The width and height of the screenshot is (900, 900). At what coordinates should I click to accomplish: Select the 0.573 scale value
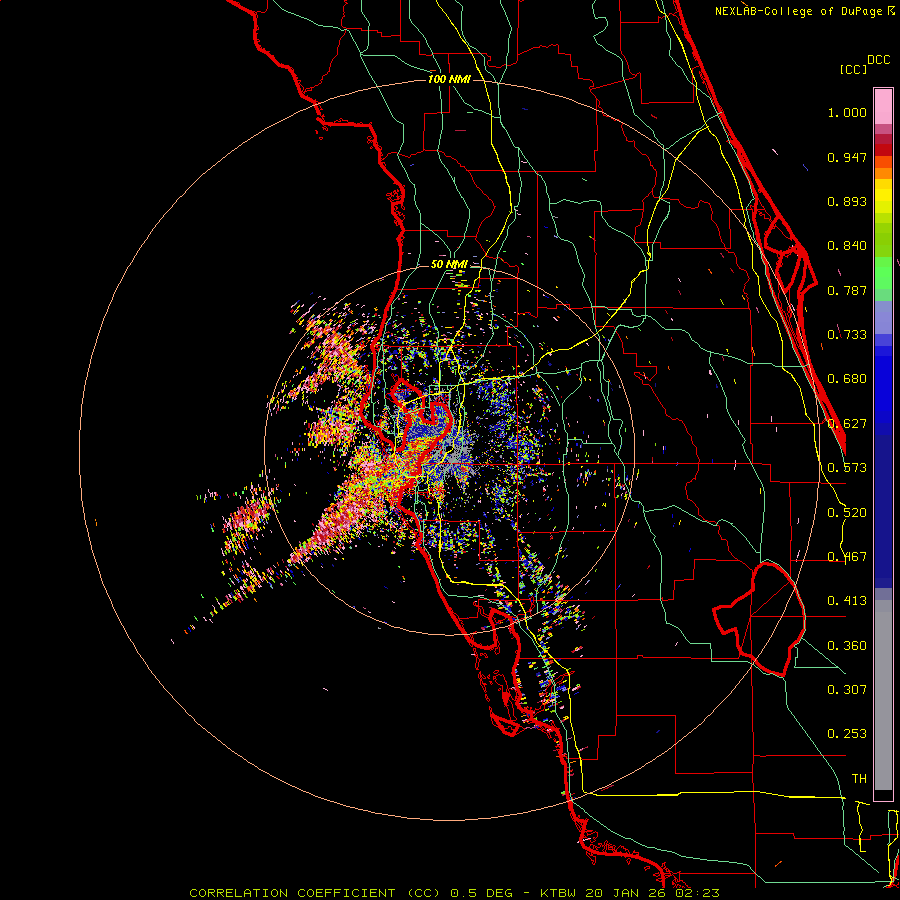(847, 468)
